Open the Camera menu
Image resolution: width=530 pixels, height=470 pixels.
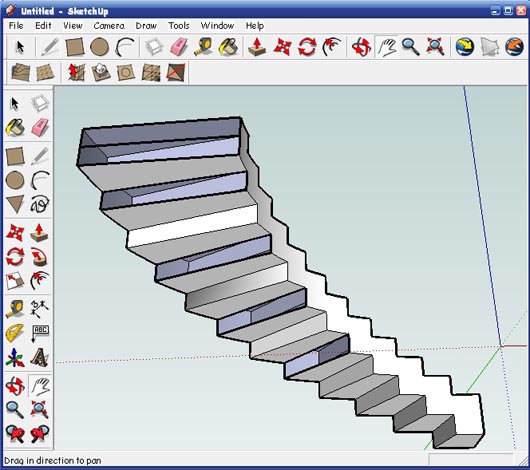[109, 26]
